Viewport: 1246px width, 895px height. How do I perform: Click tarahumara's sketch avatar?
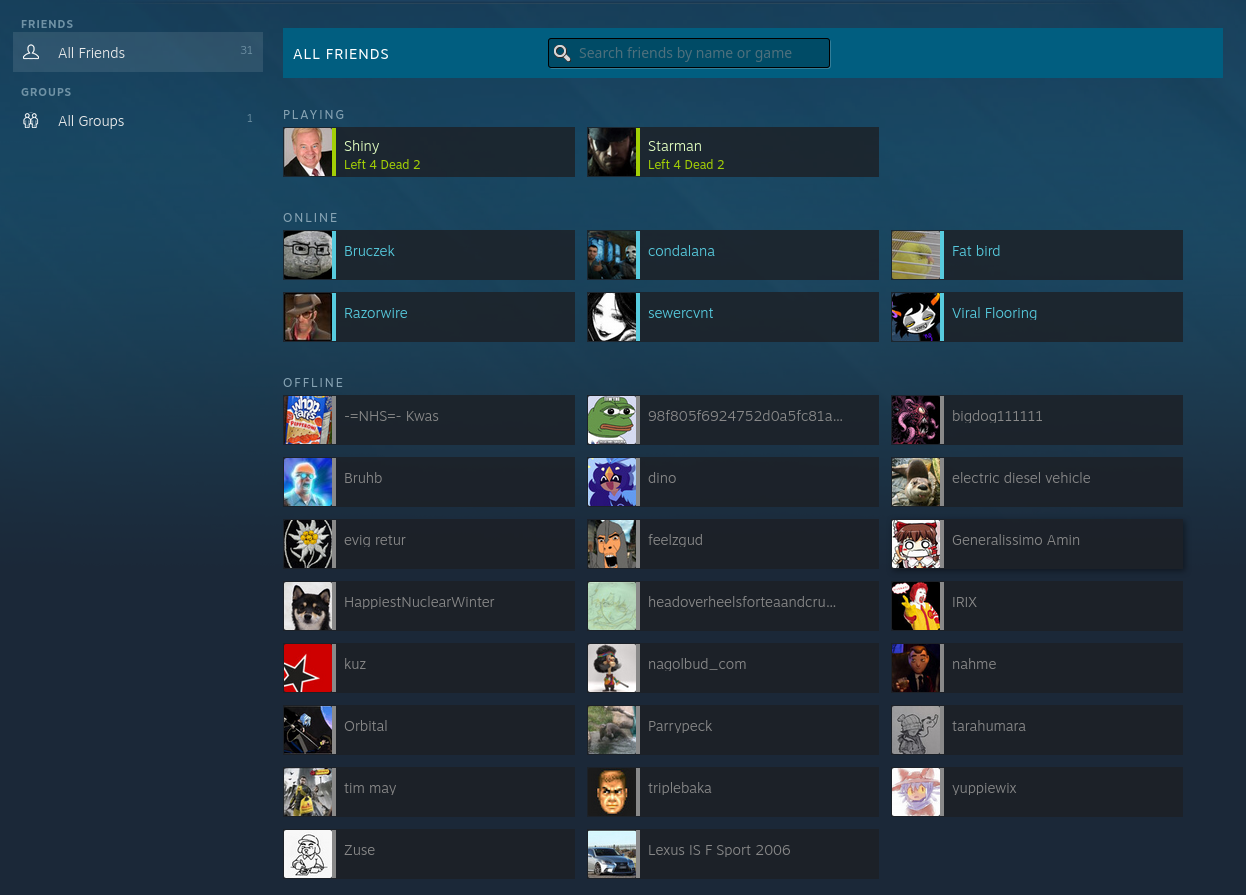click(916, 730)
